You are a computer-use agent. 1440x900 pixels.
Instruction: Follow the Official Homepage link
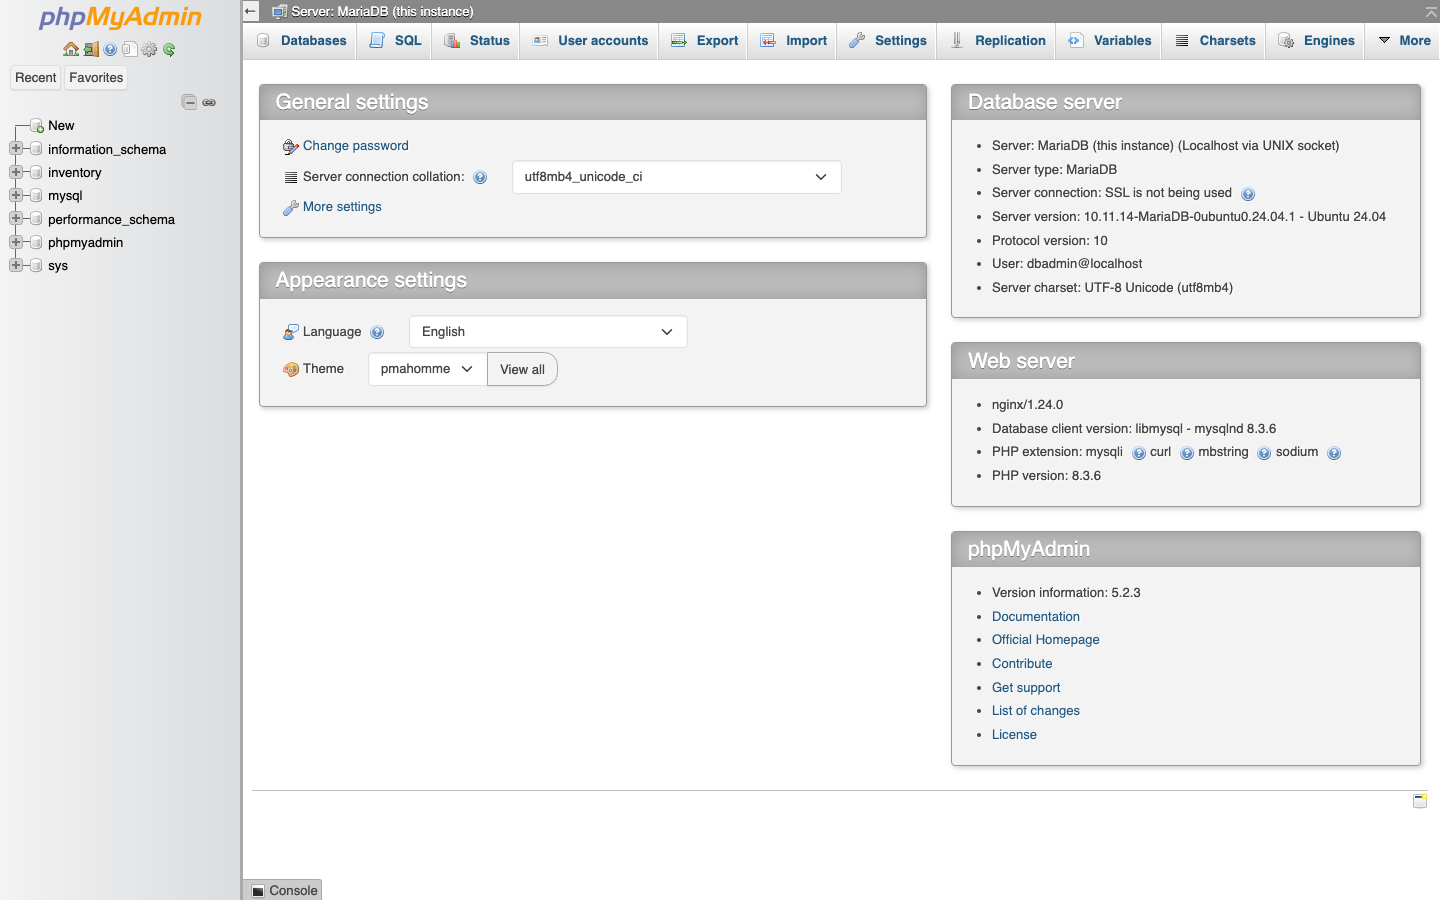click(x=1045, y=640)
